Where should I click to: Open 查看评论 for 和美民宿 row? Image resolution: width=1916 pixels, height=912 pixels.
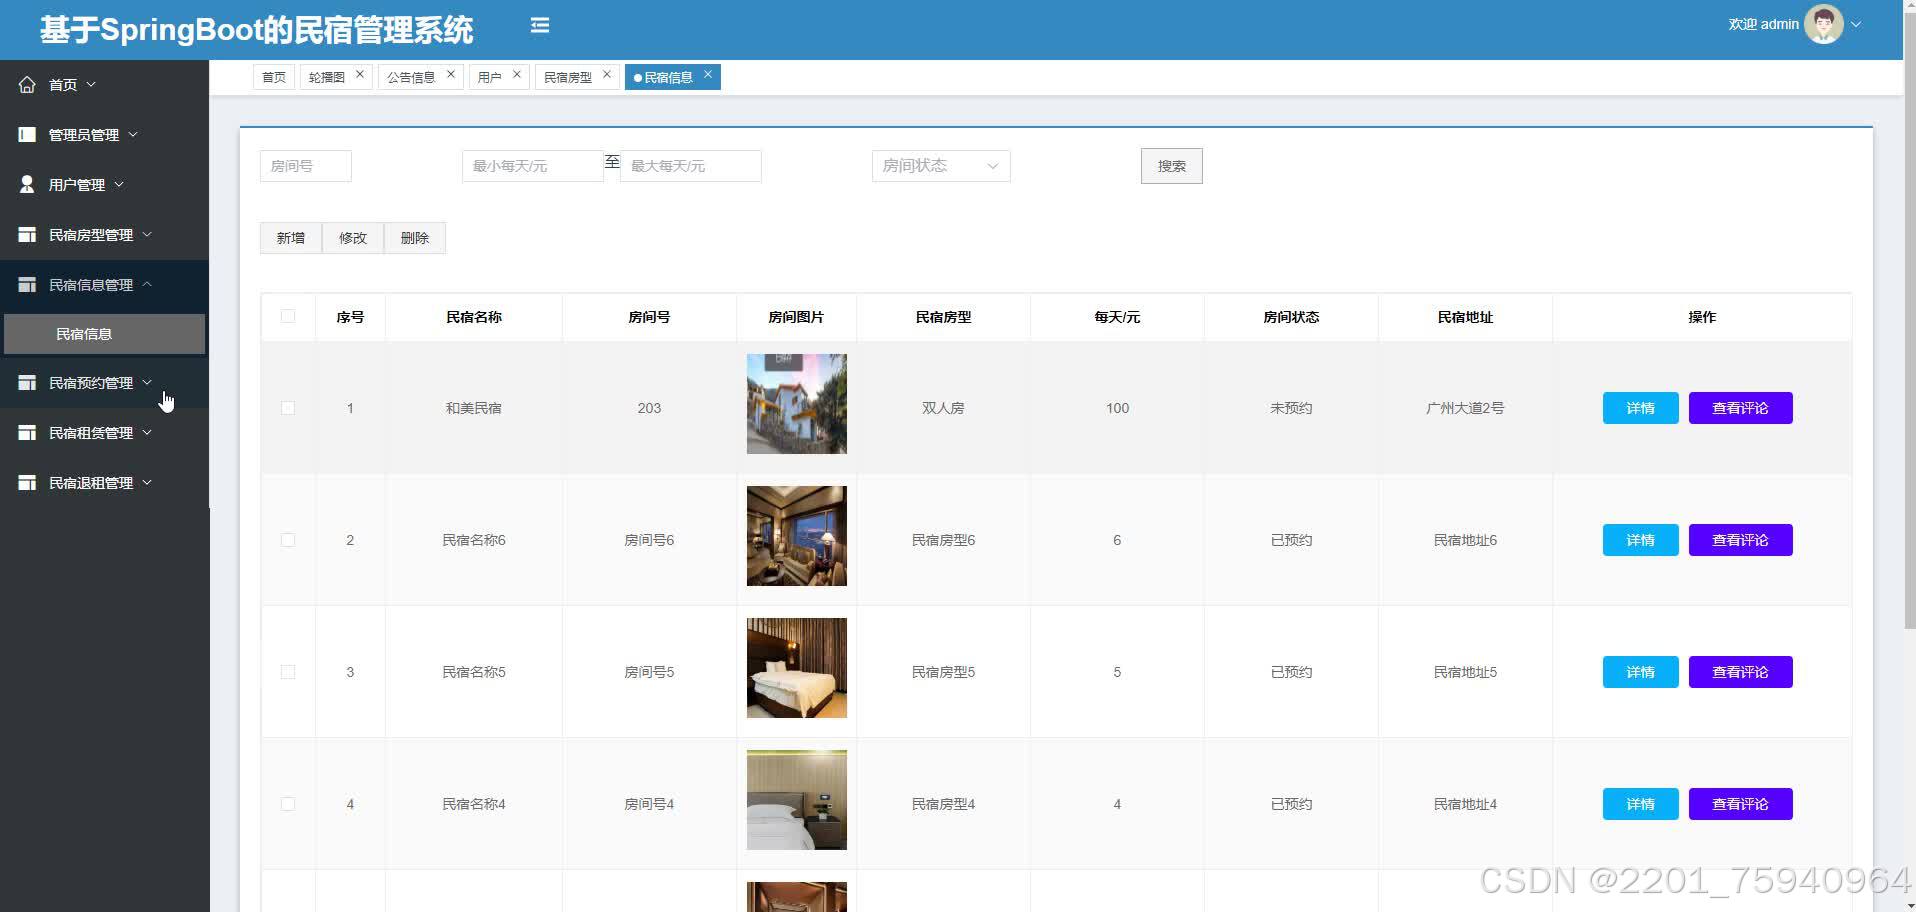click(x=1741, y=408)
